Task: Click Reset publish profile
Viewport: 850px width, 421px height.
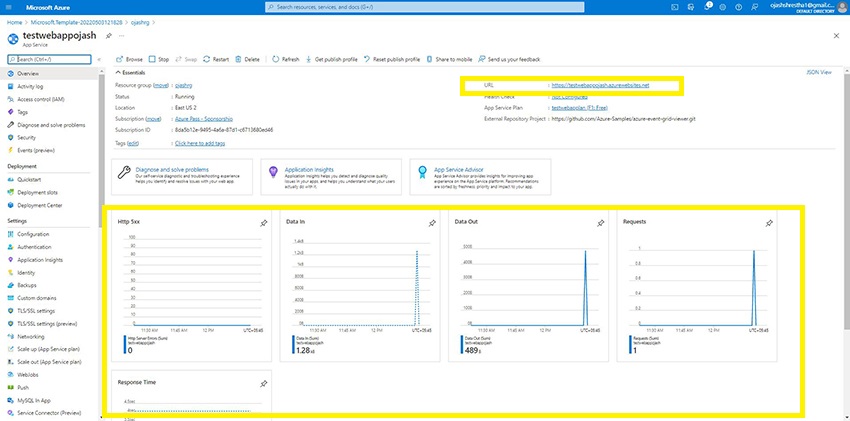Action: click(392, 60)
